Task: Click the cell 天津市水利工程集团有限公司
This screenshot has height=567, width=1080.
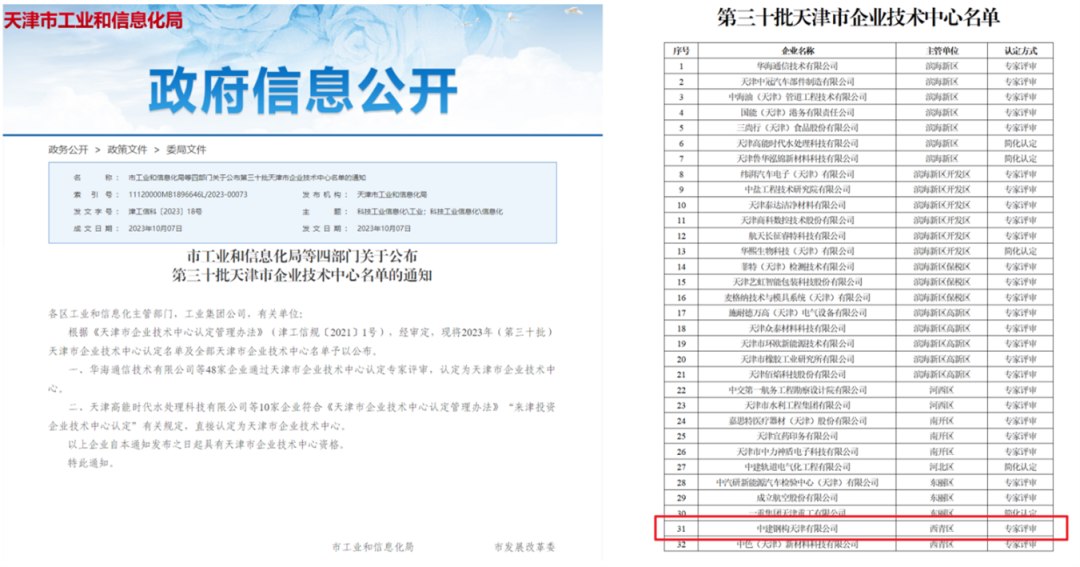Action: pyautogui.click(x=797, y=405)
